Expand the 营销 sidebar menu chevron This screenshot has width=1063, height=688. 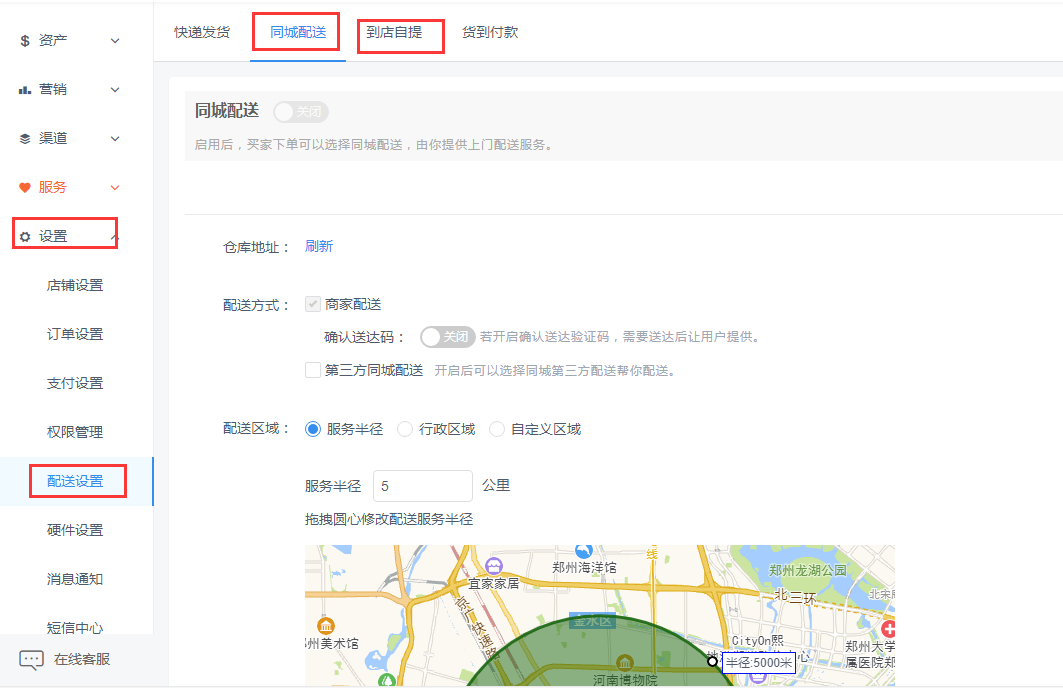coord(115,90)
